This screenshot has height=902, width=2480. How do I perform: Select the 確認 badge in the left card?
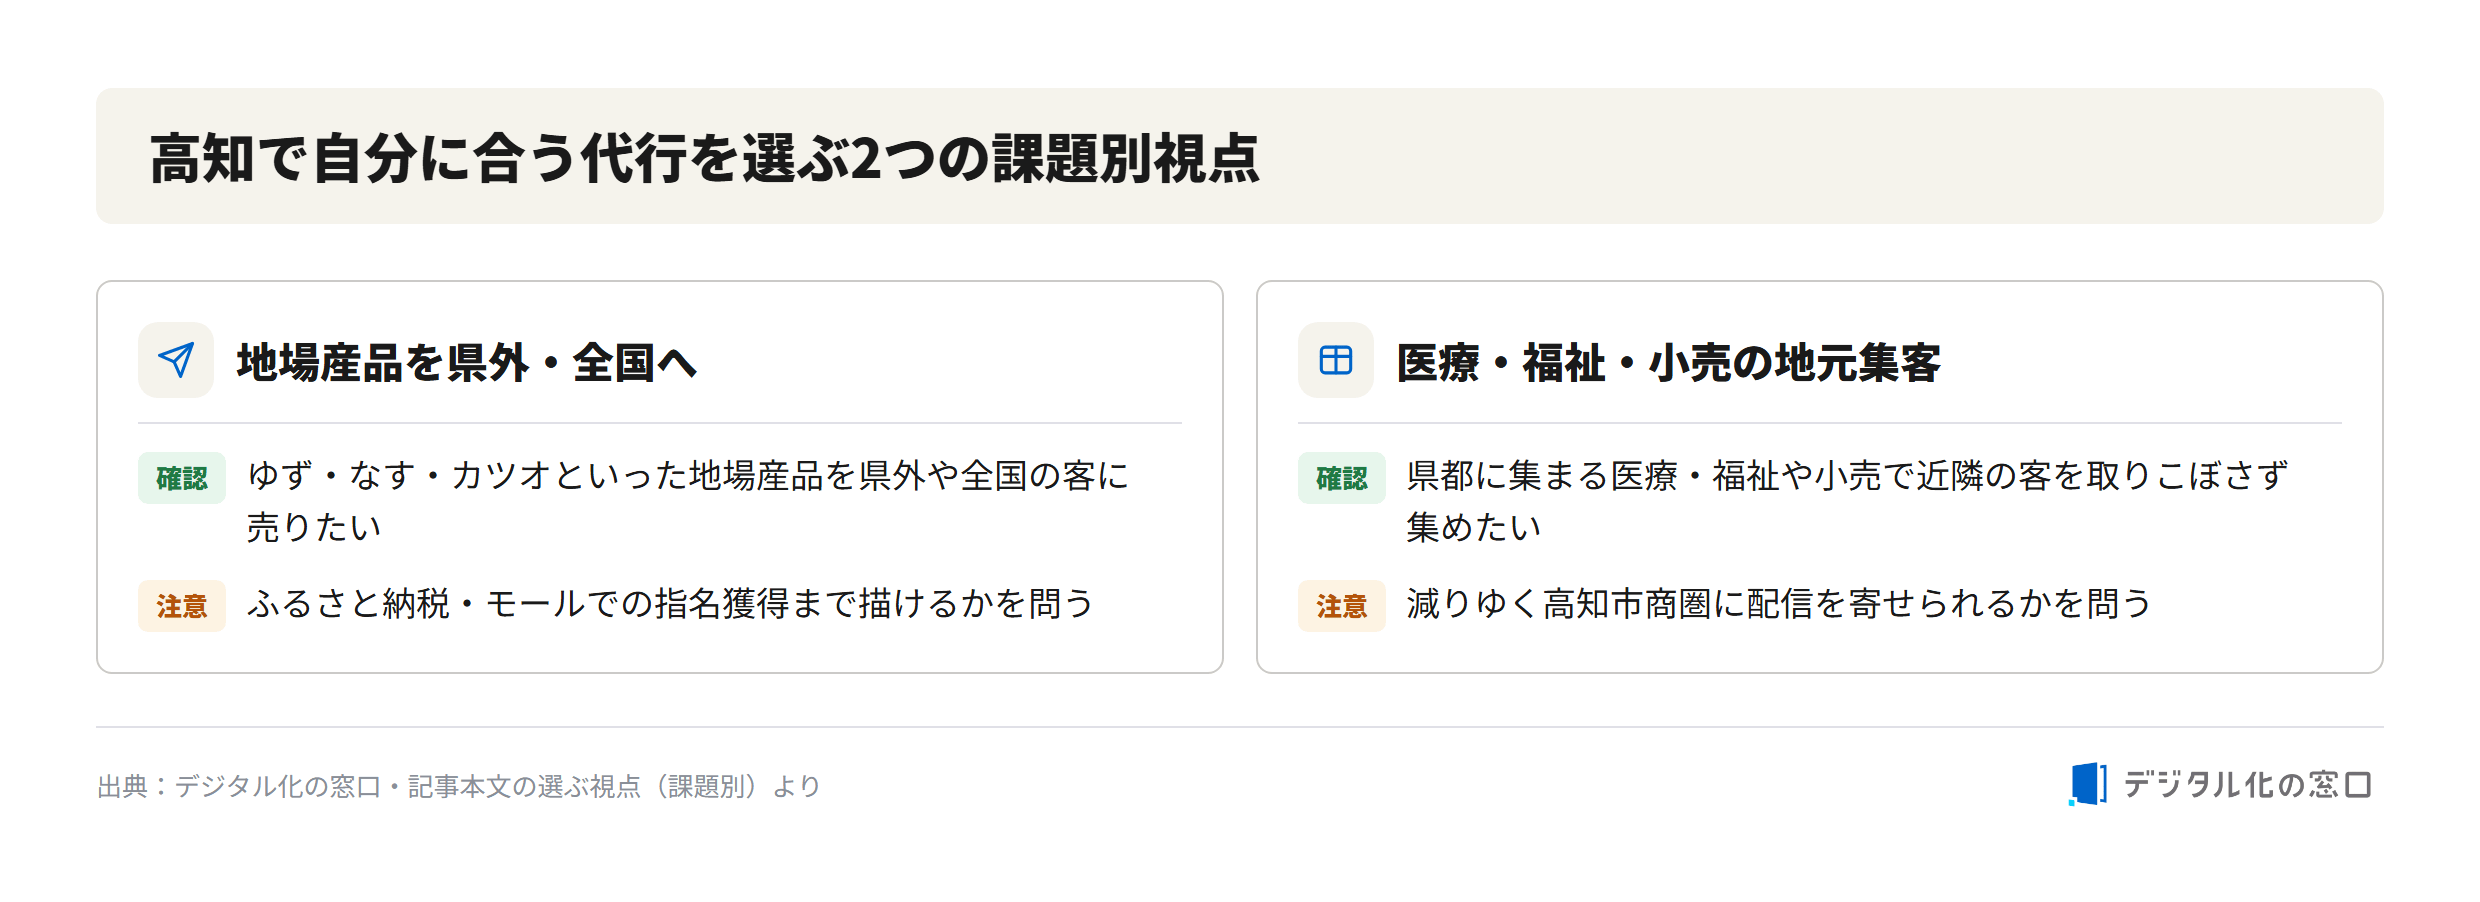click(x=182, y=478)
